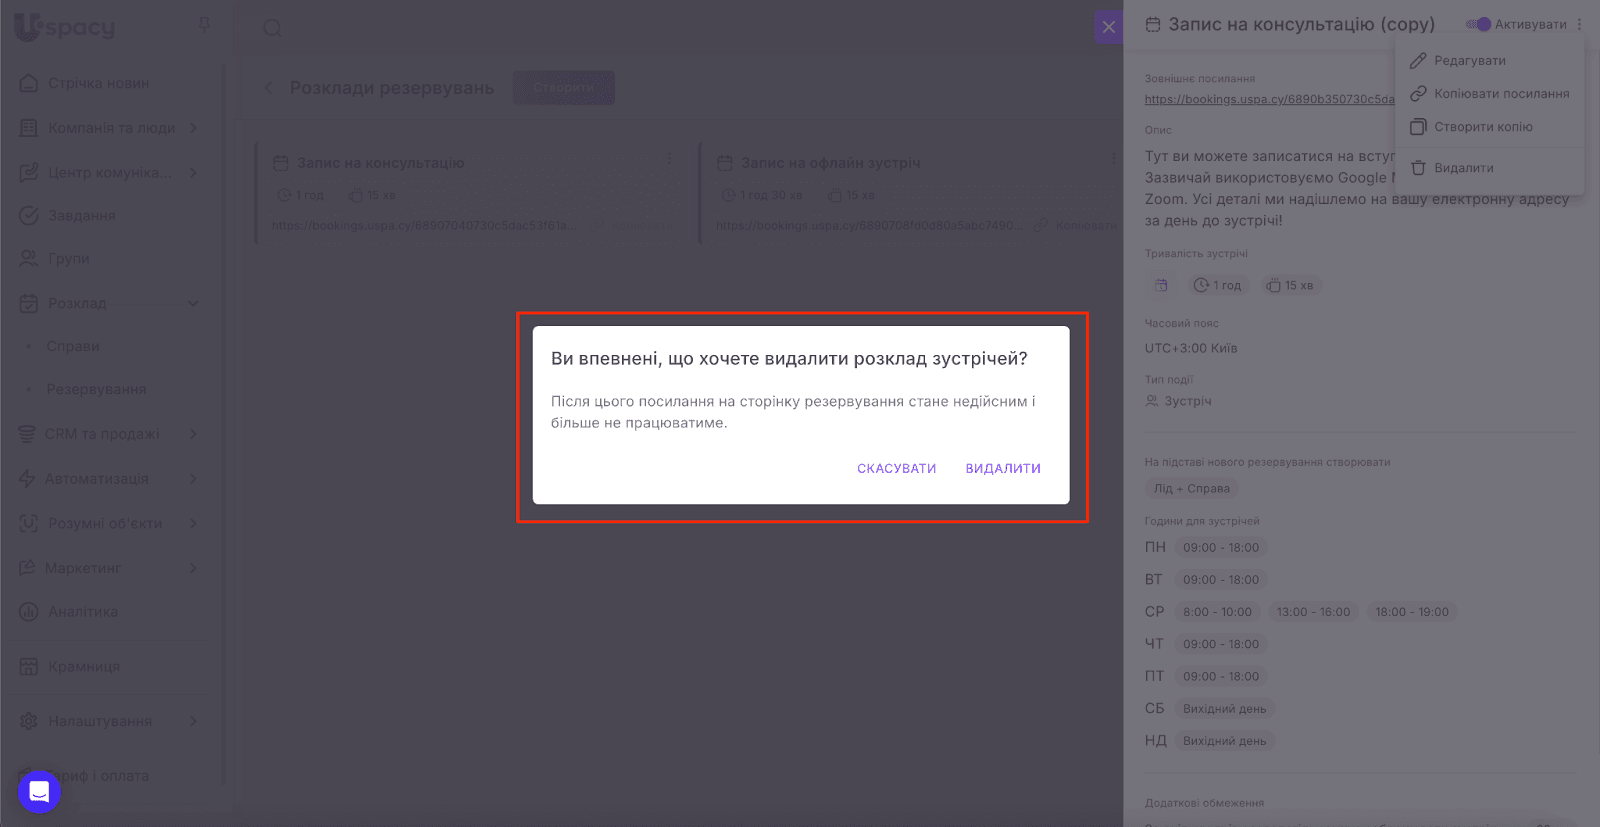Viewport: 1600px width, 827px height.
Task: Click the calendar icon beside the panel title
Action: pyautogui.click(x=1153, y=24)
